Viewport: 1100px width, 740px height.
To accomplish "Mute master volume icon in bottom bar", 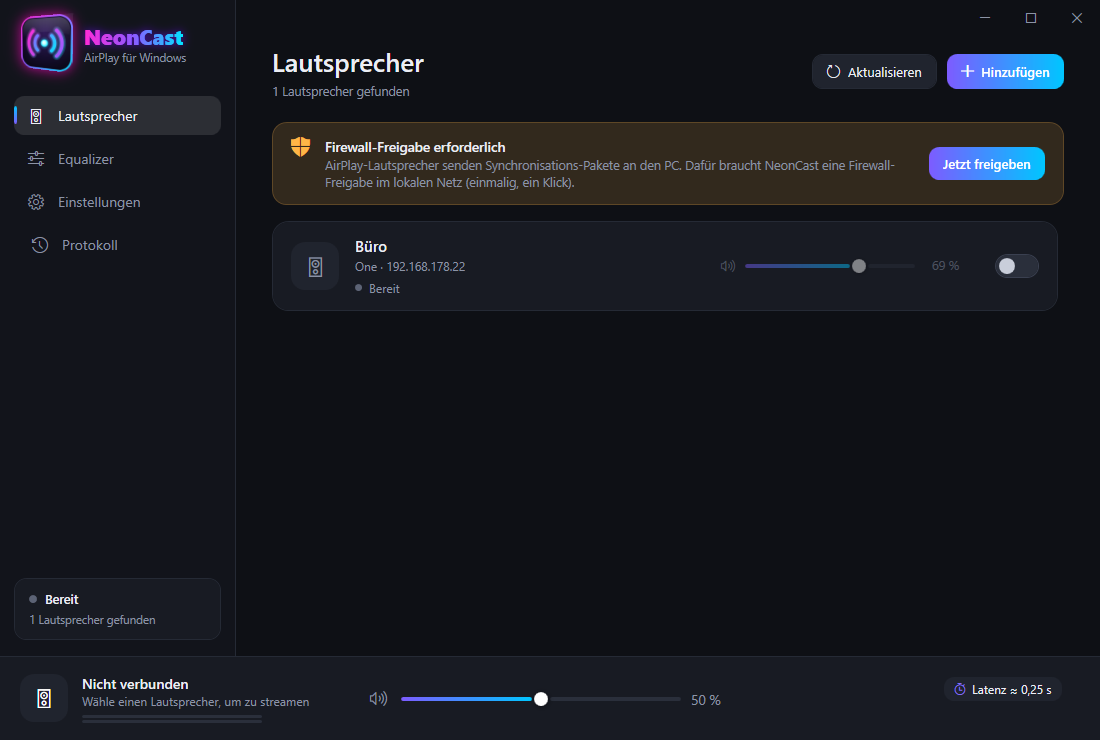I will 378,699.
